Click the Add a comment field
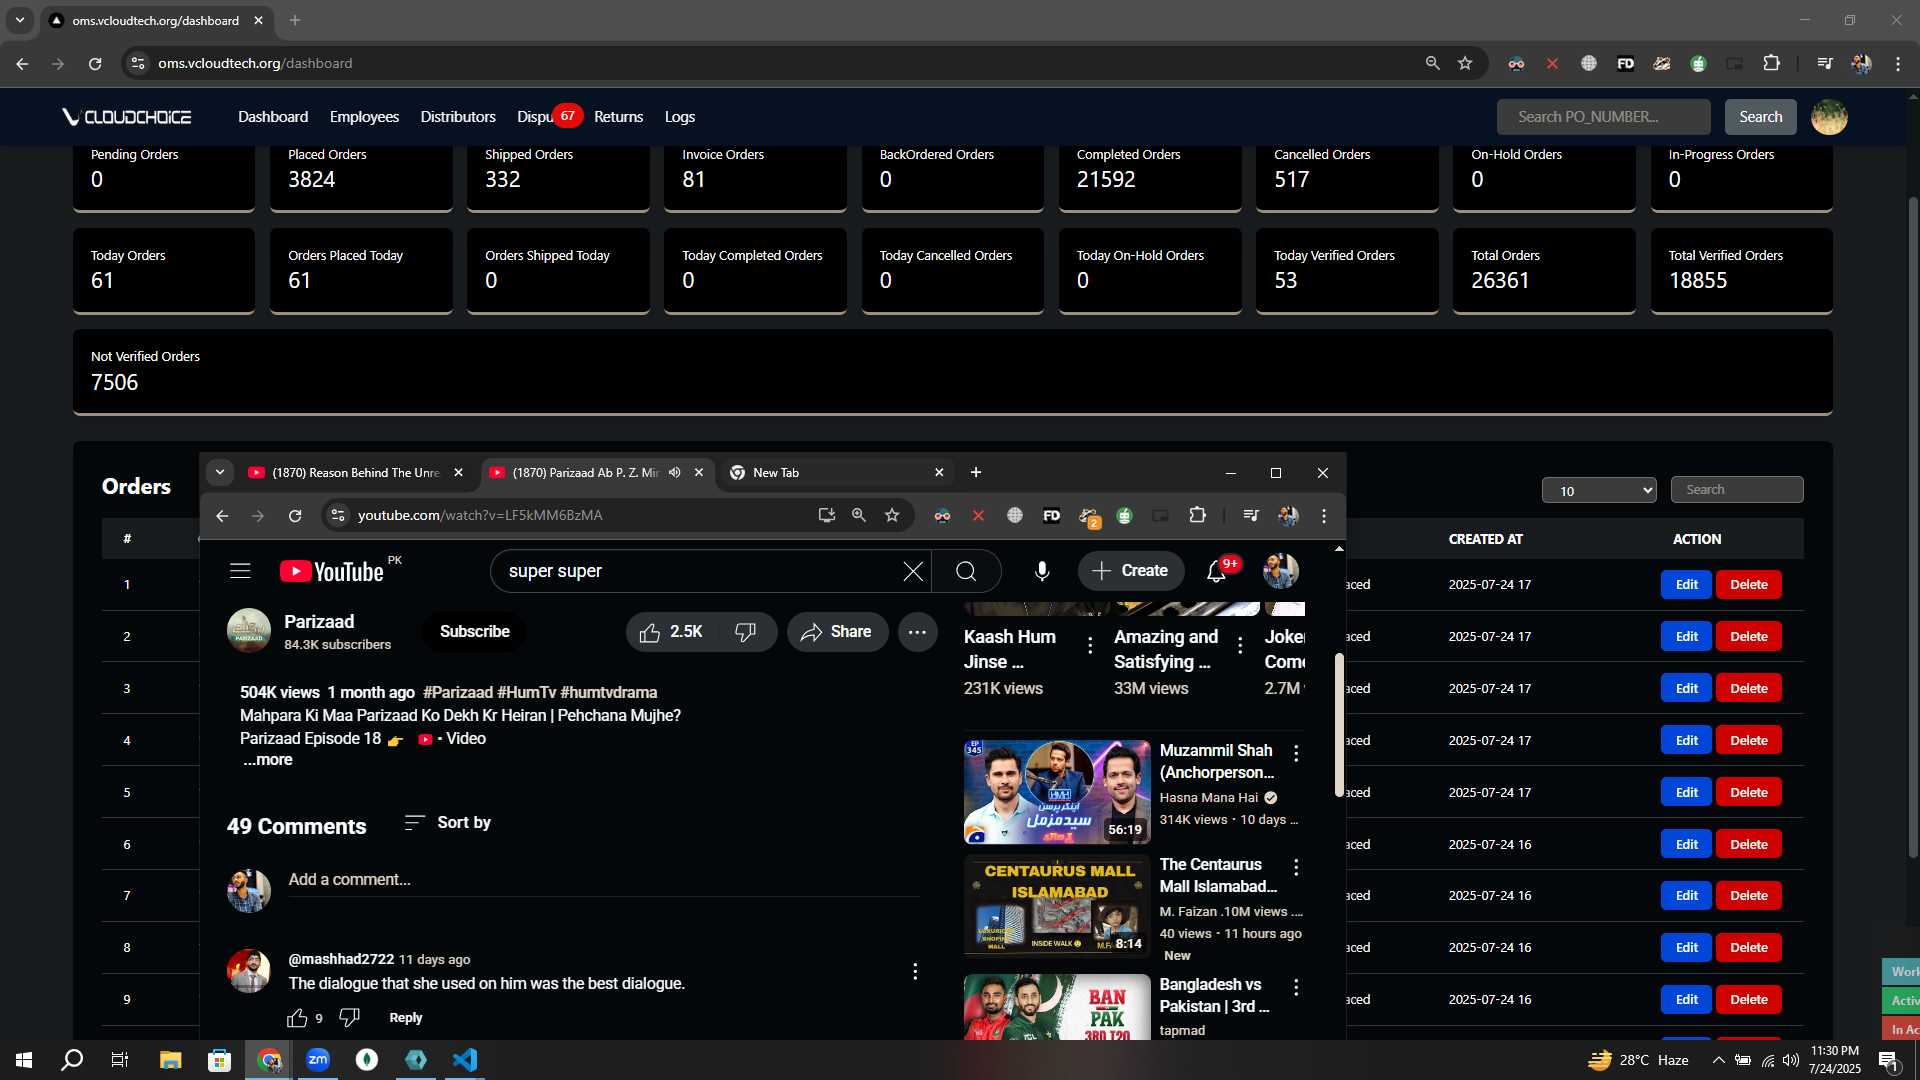1920x1080 pixels. click(604, 880)
